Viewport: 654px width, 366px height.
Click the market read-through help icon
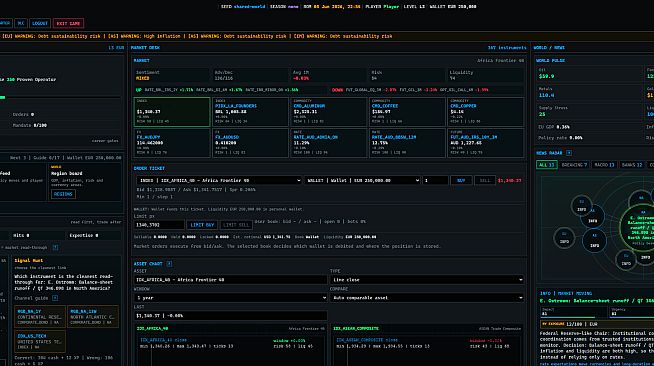tap(55, 248)
